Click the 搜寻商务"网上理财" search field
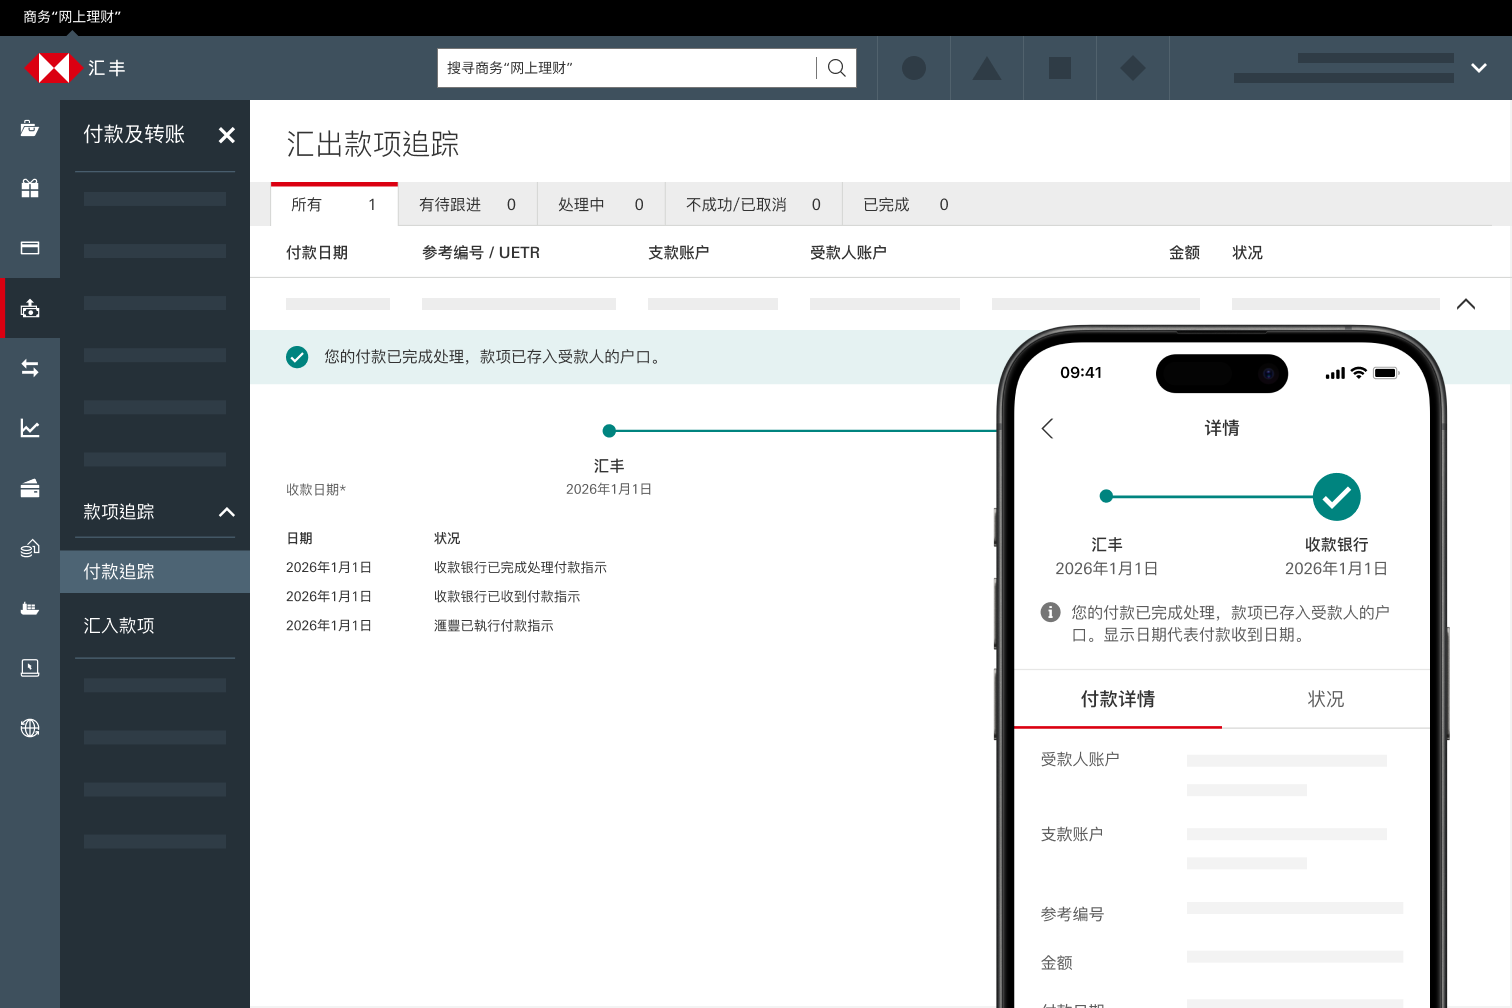The height and width of the screenshot is (1008, 1512). (627, 68)
